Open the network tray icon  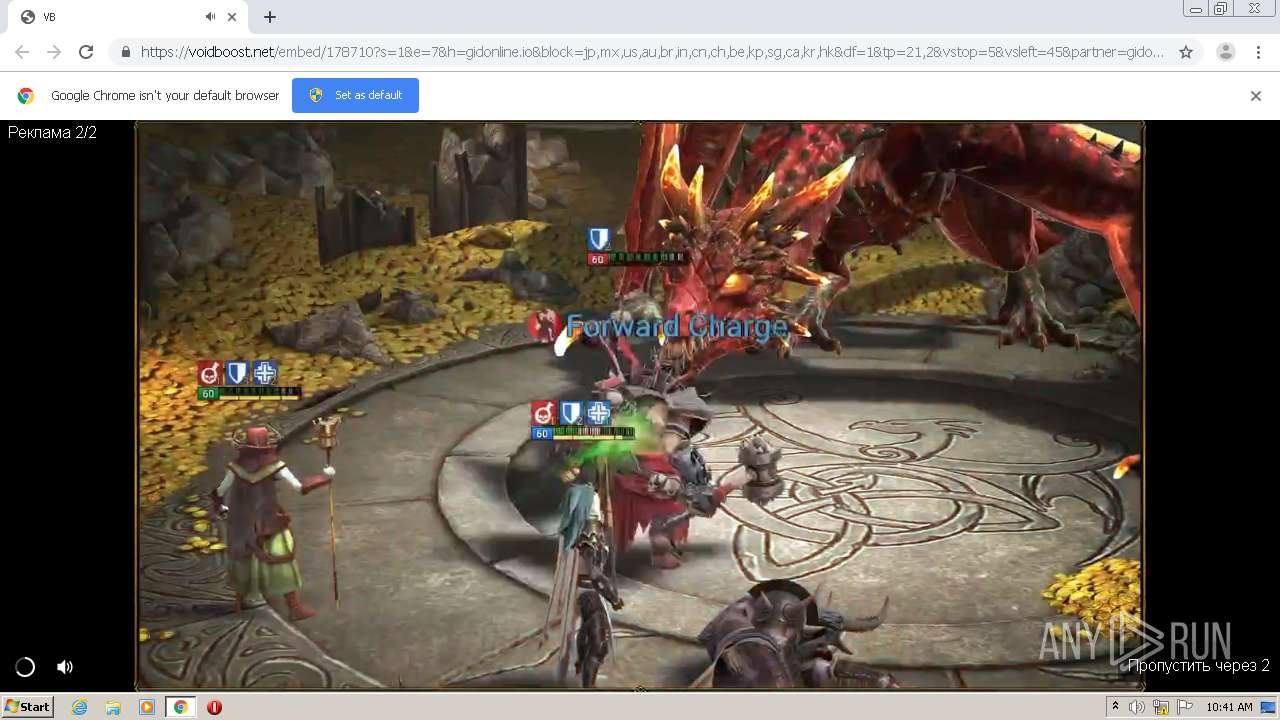pos(1160,707)
